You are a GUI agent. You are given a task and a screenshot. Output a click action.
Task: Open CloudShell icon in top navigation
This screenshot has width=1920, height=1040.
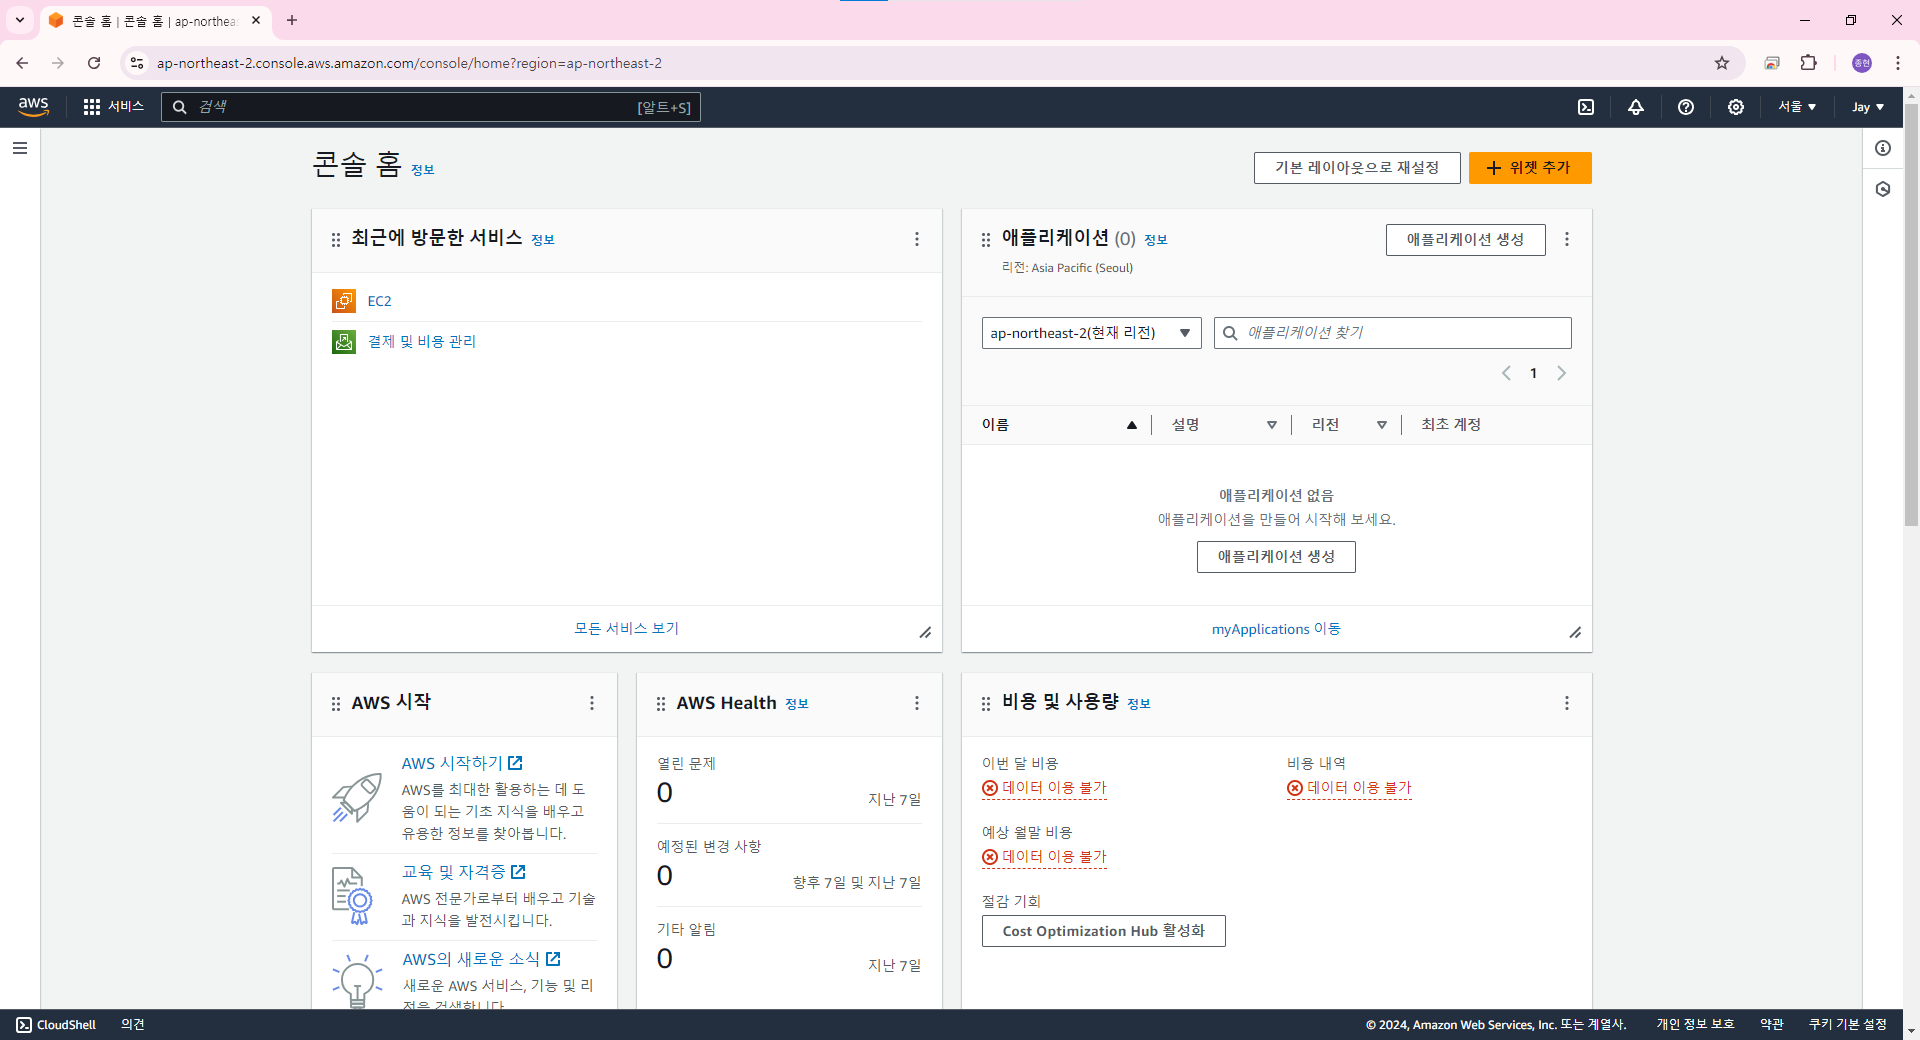1586,107
